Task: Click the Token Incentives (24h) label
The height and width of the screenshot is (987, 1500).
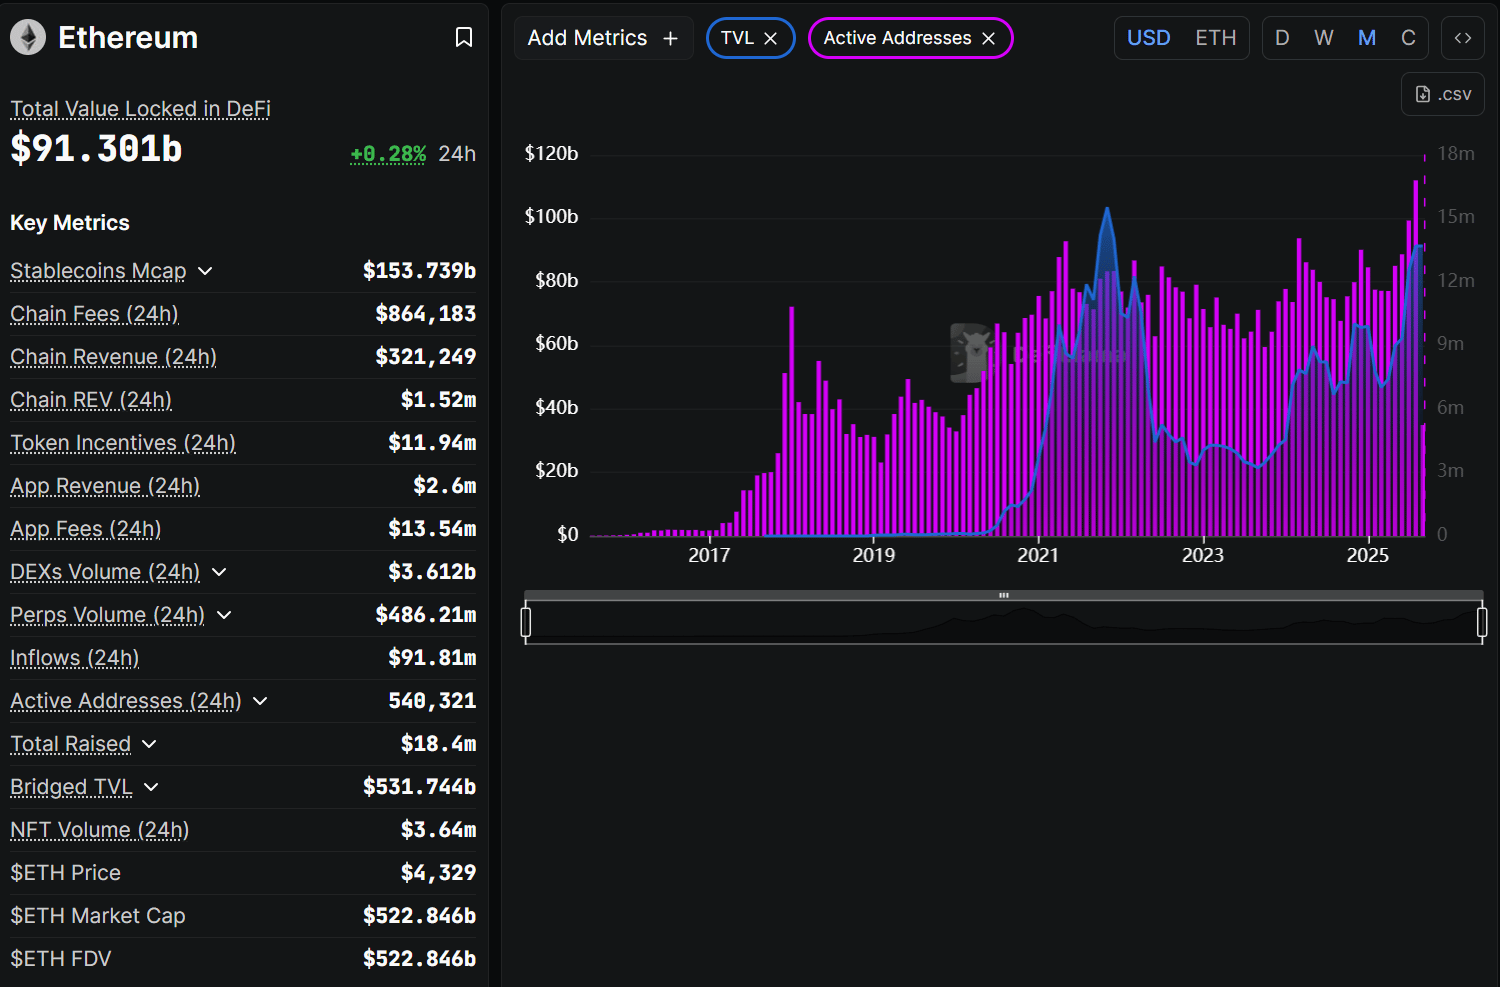Action: tap(123, 443)
